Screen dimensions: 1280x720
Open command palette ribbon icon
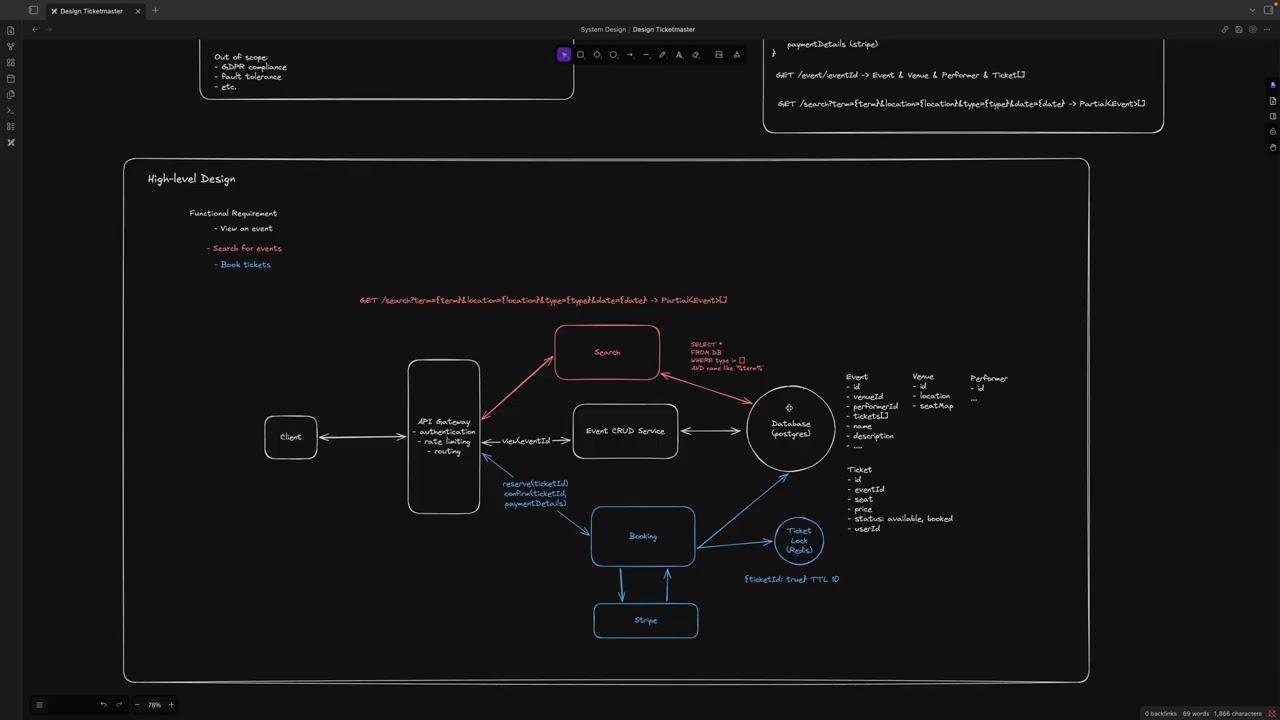pyautogui.click(x=11, y=110)
